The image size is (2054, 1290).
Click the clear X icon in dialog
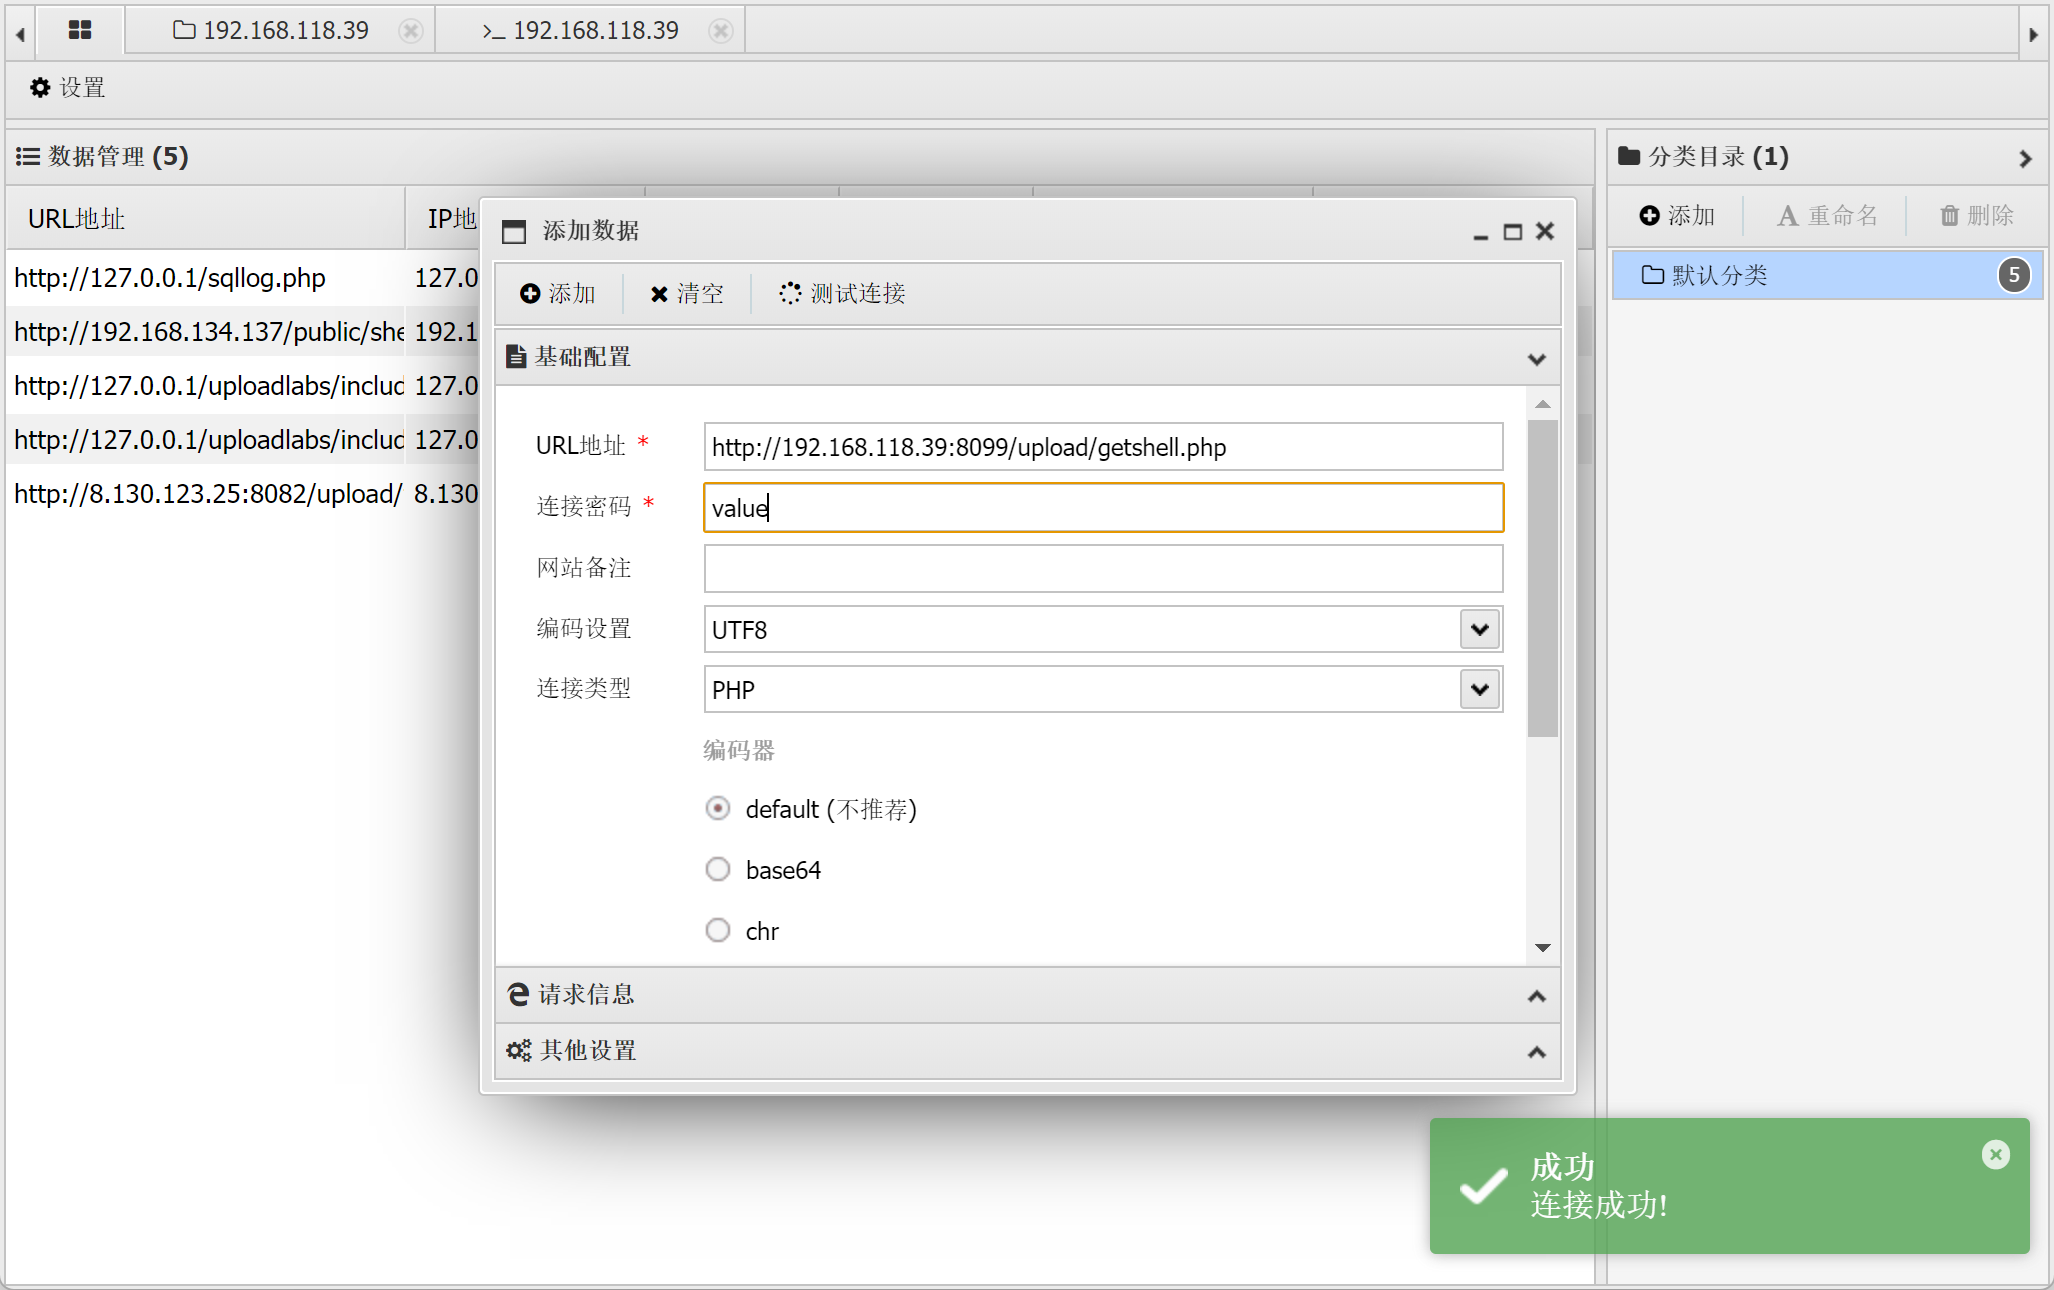tap(659, 294)
